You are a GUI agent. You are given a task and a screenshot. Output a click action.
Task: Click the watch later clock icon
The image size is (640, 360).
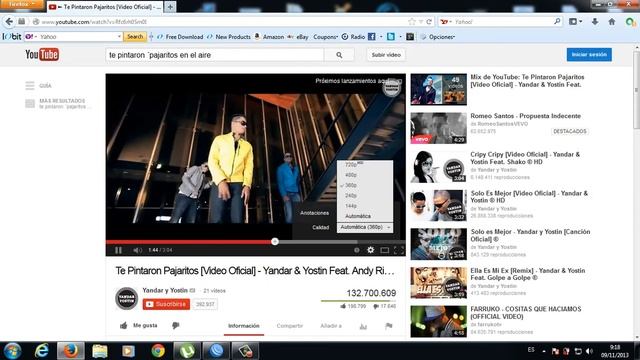coord(357,250)
